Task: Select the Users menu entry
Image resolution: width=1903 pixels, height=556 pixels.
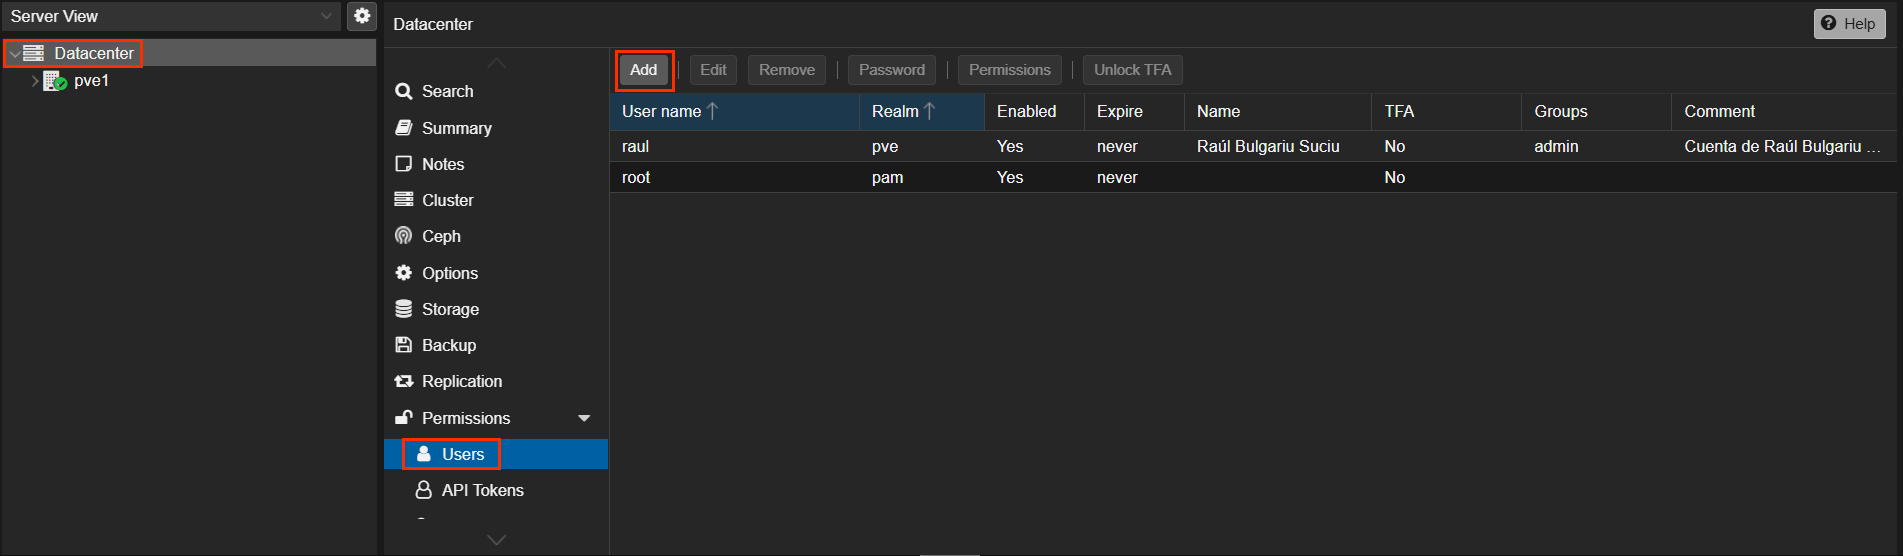Action: click(x=462, y=454)
